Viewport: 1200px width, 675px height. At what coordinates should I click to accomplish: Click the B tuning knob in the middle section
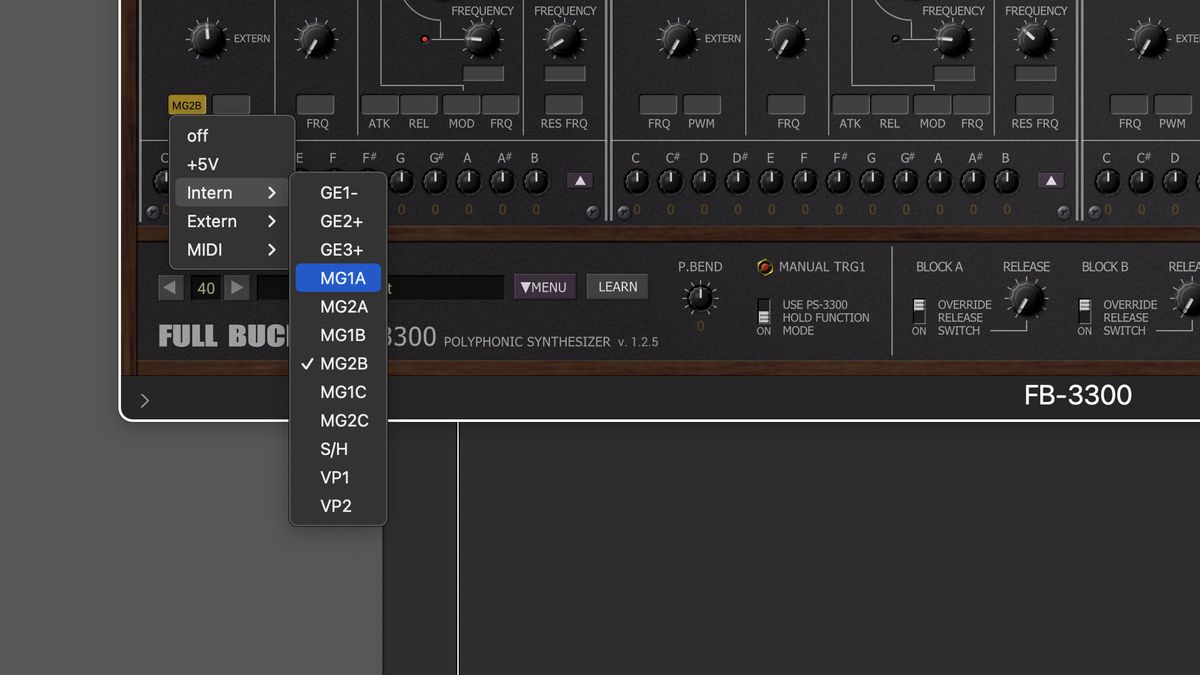click(x=1007, y=182)
